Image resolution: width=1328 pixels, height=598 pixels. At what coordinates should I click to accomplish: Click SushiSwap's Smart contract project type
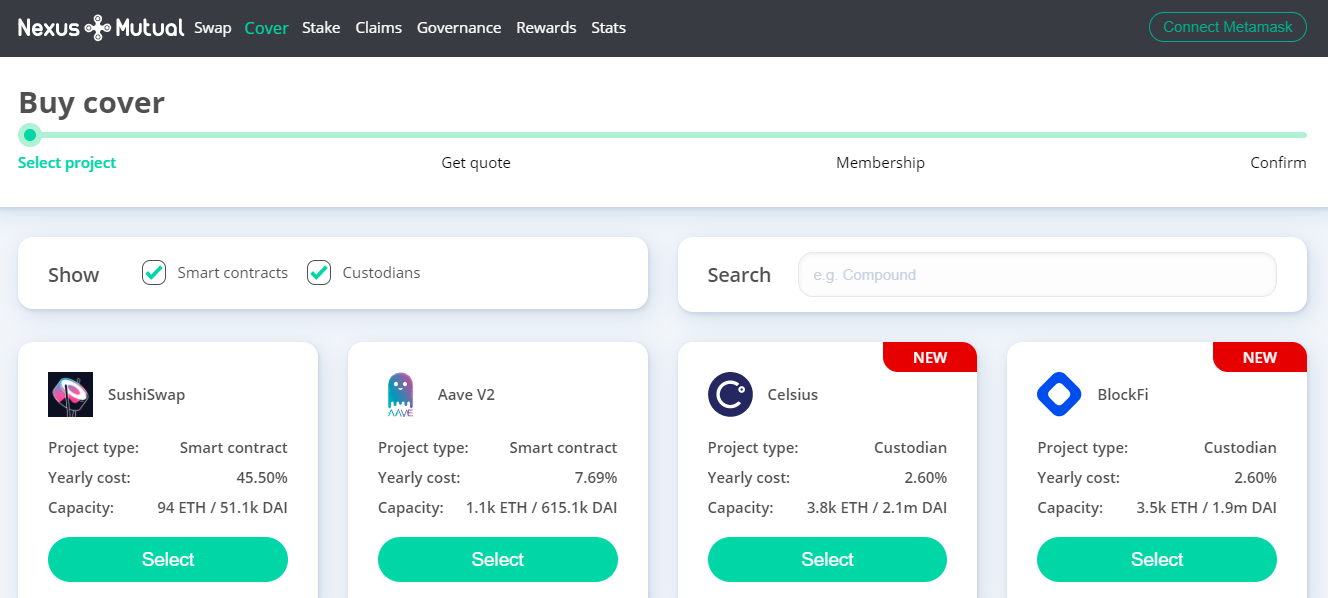[234, 448]
